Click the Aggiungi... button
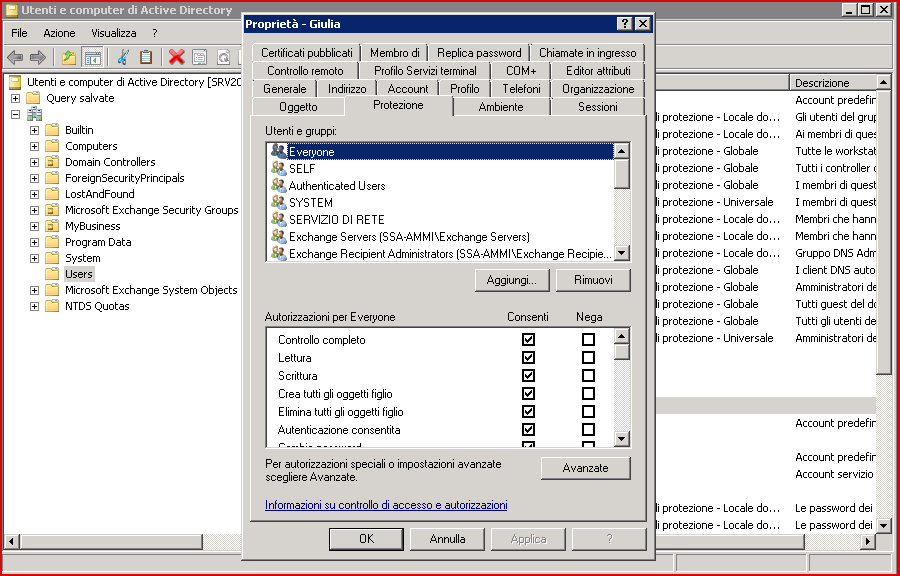 511,280
